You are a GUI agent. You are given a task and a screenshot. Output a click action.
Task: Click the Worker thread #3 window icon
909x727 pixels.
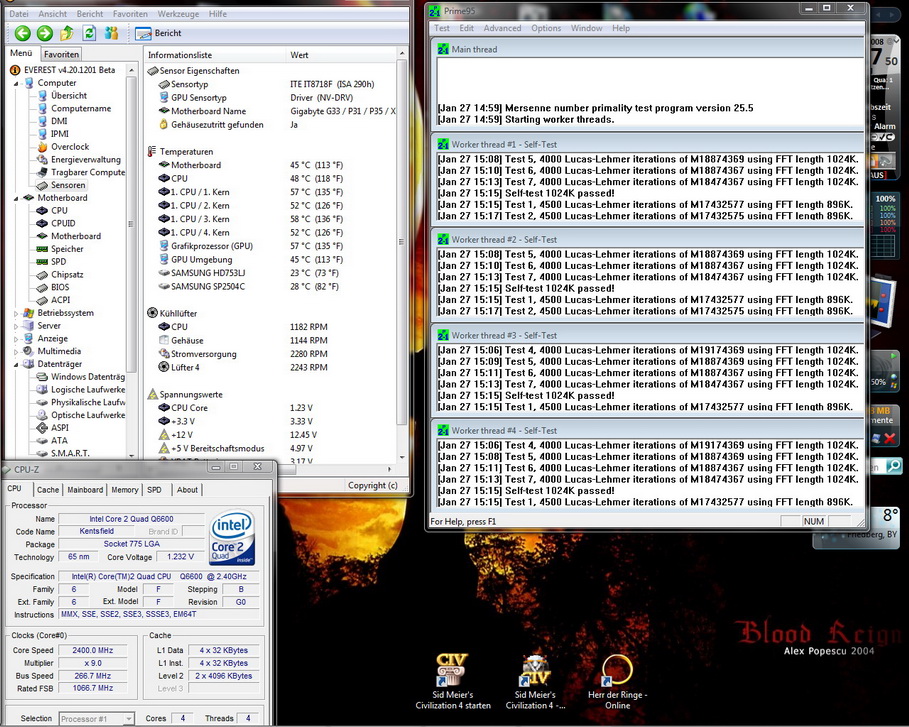443,335
